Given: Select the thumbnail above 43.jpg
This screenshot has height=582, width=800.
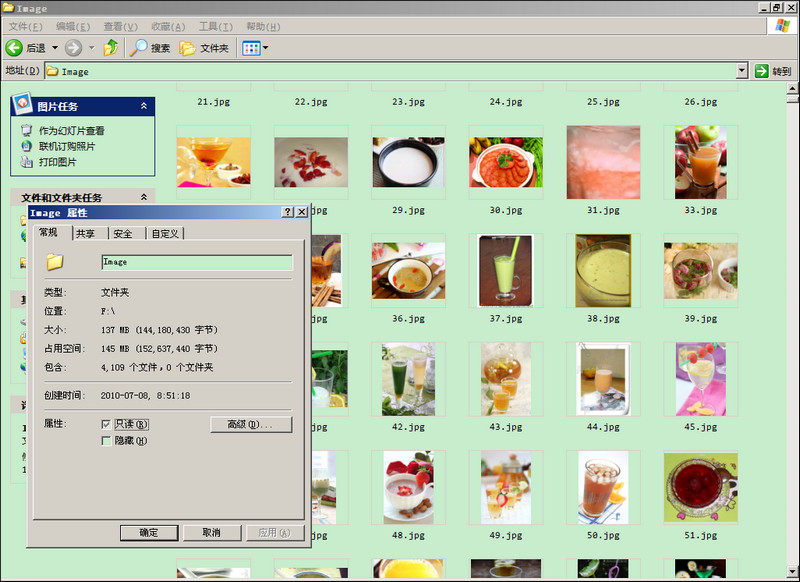Looking at the screenshot, I should pos(506,379).
